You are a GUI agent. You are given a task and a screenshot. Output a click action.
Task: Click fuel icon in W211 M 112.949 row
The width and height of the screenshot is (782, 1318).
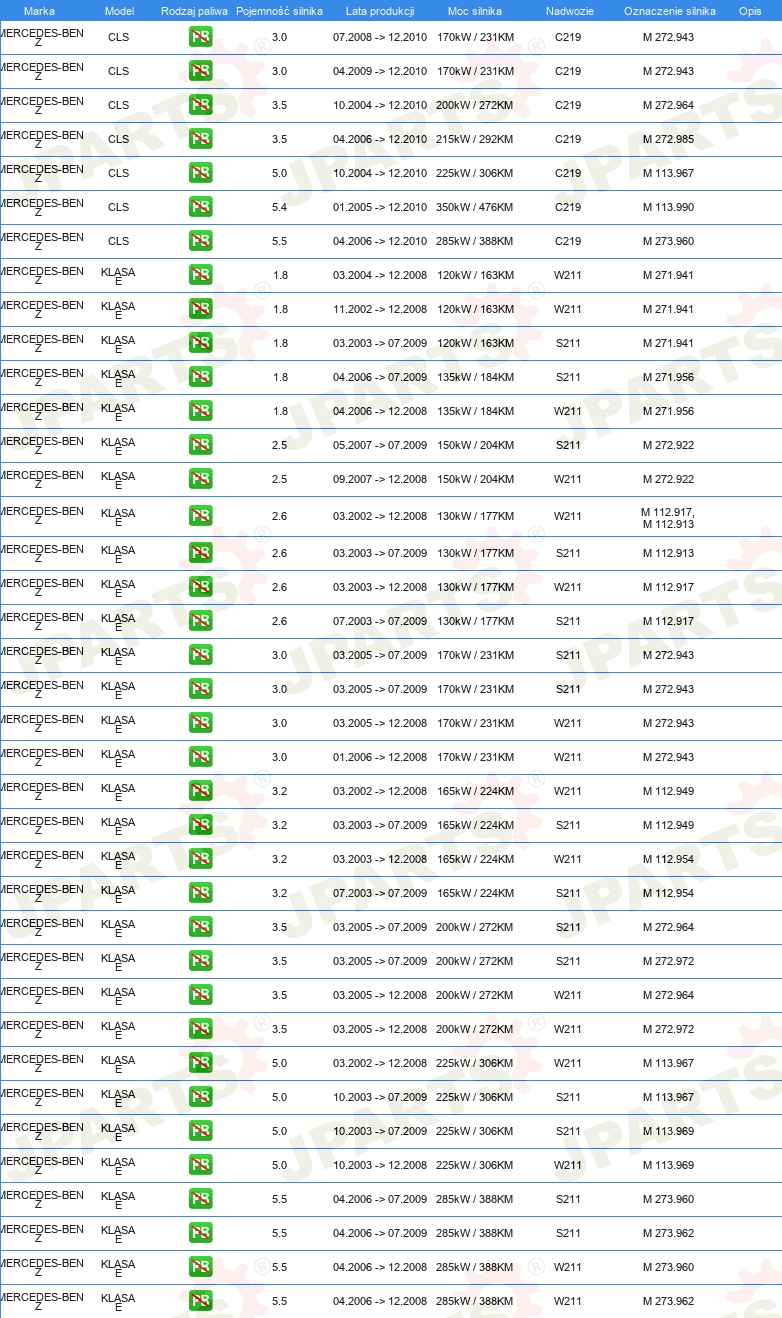pos(200,791)
